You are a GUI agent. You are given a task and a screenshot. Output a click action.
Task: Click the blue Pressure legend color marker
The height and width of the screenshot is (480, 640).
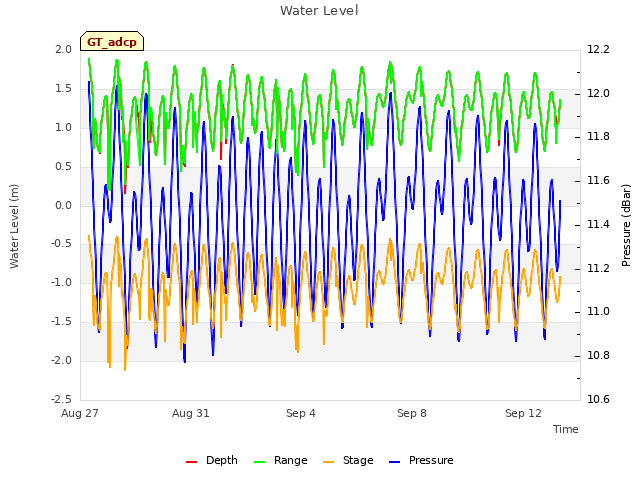pos(394,462)
